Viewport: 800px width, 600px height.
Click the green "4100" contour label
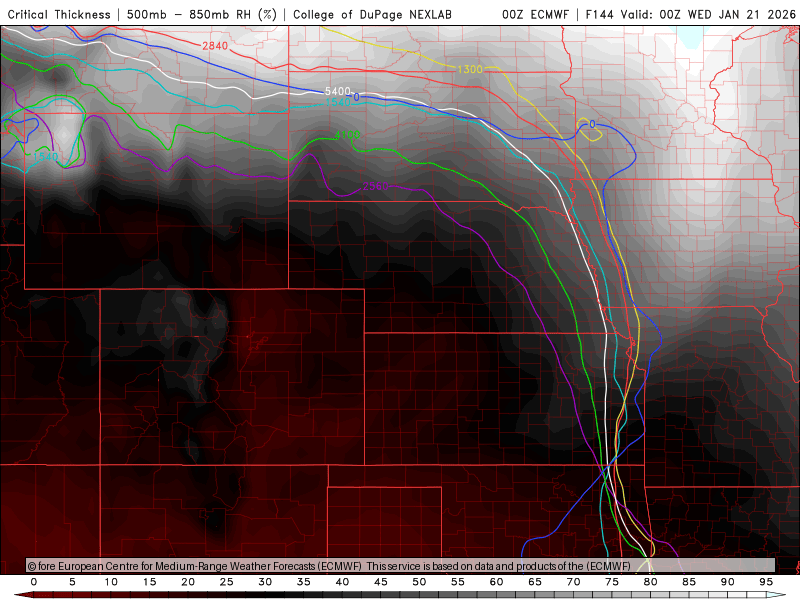tap(347, 135)
